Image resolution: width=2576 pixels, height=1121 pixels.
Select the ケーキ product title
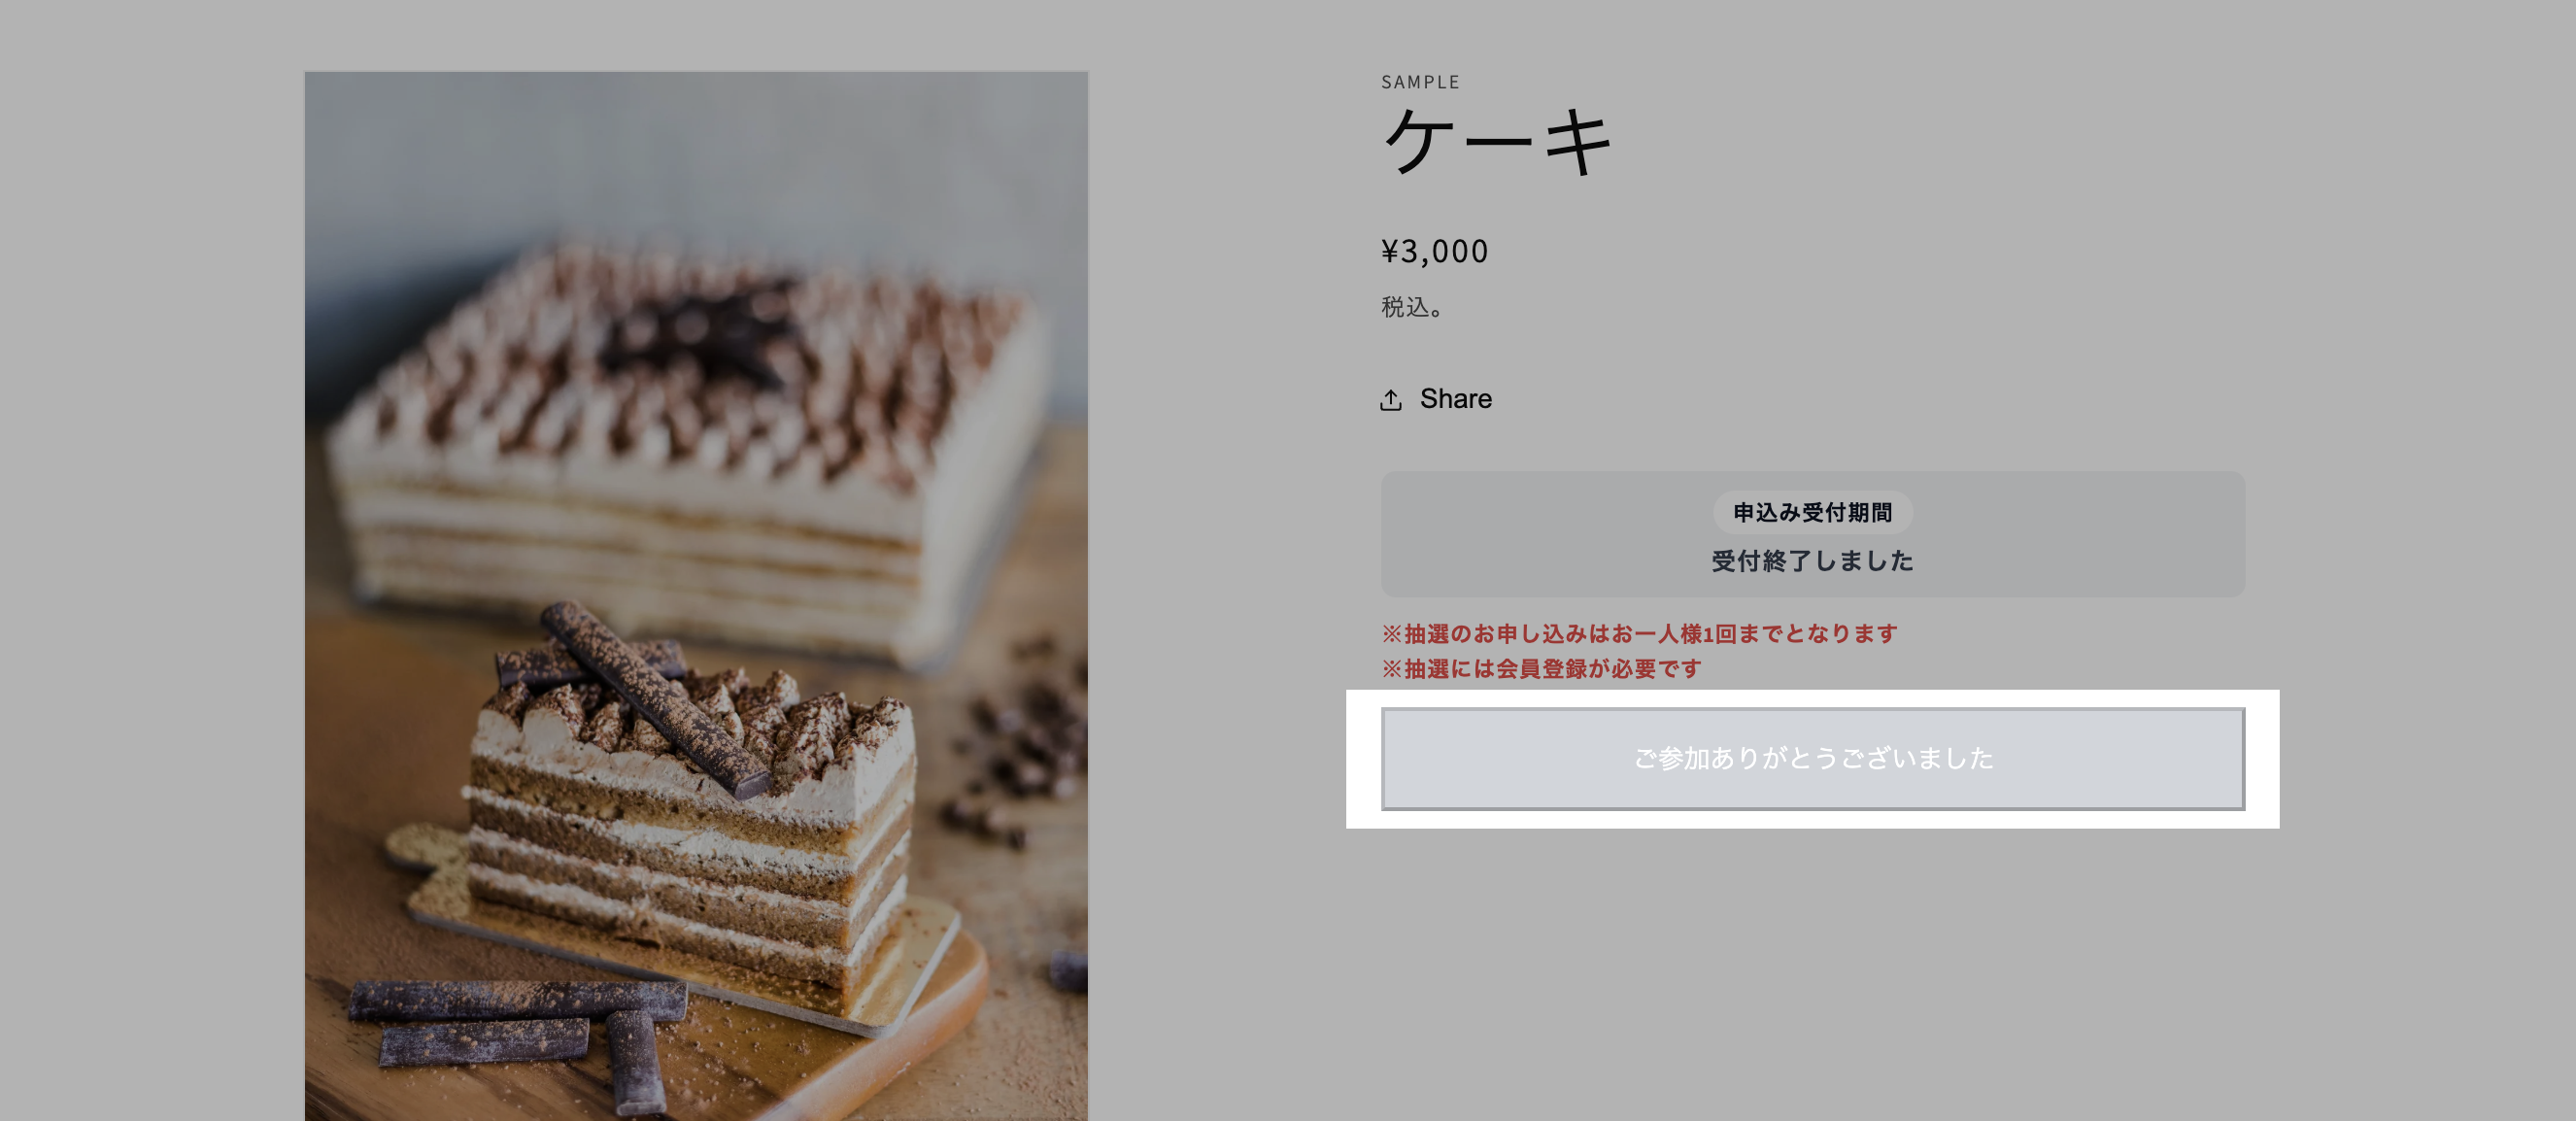1497,141
